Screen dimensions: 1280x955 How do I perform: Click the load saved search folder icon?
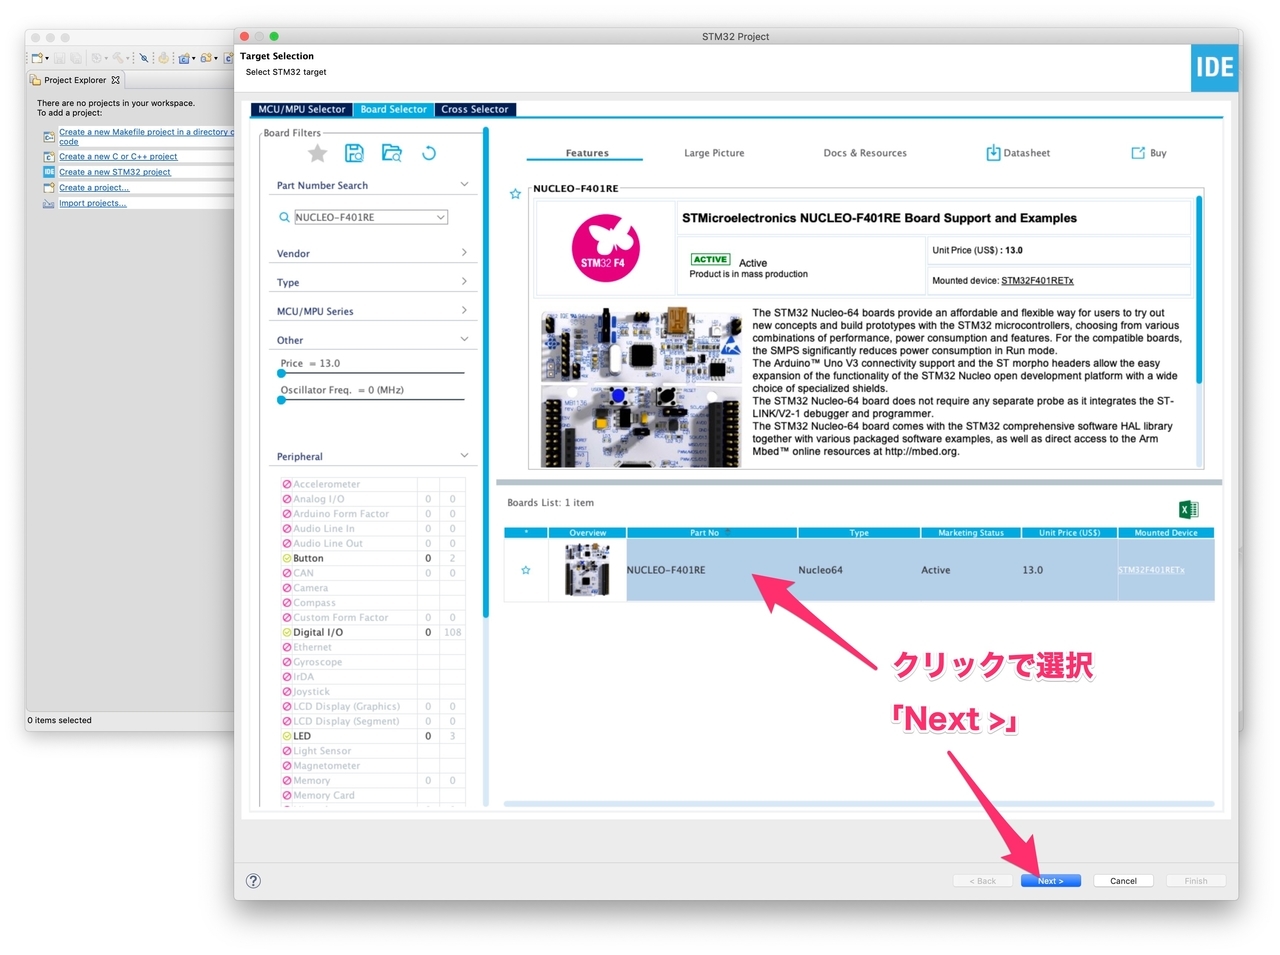pyautogui.click(x=391, y=153)
